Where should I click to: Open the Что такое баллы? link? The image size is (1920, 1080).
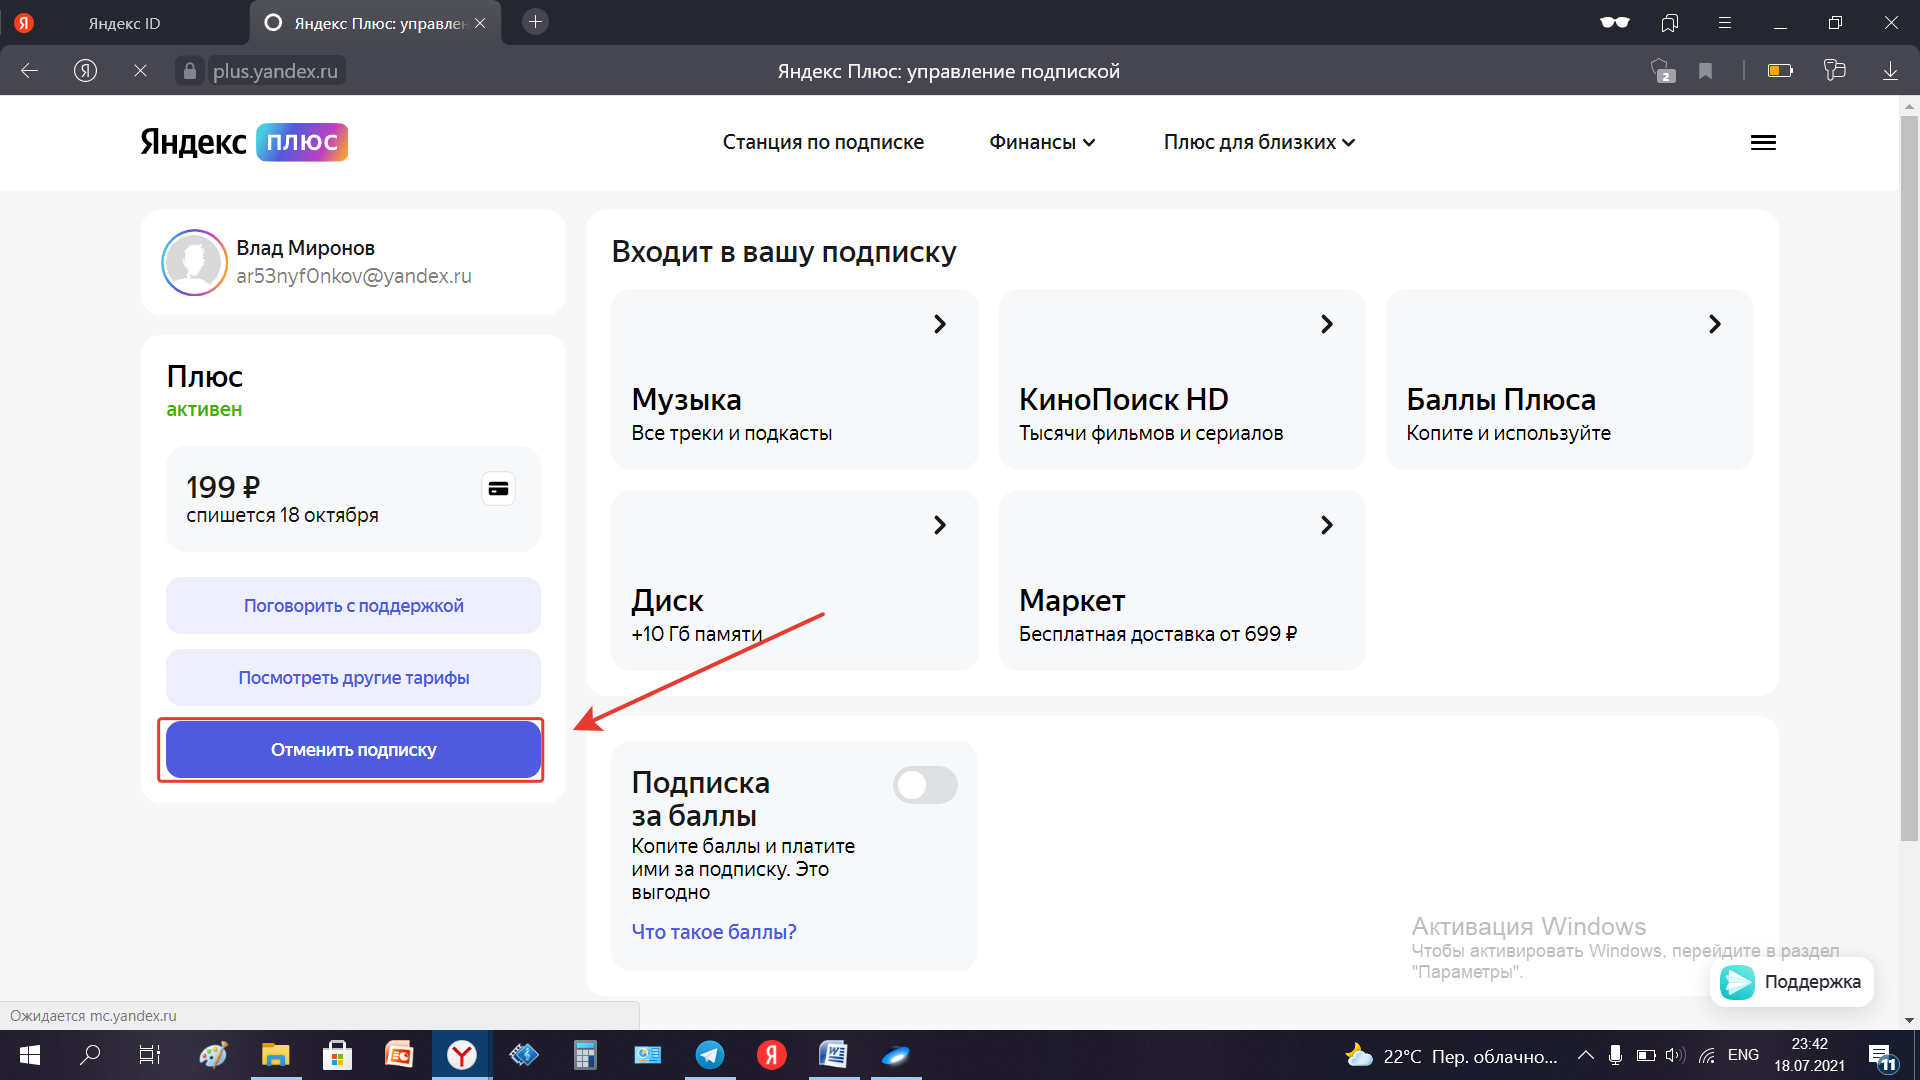pos(714,932)
